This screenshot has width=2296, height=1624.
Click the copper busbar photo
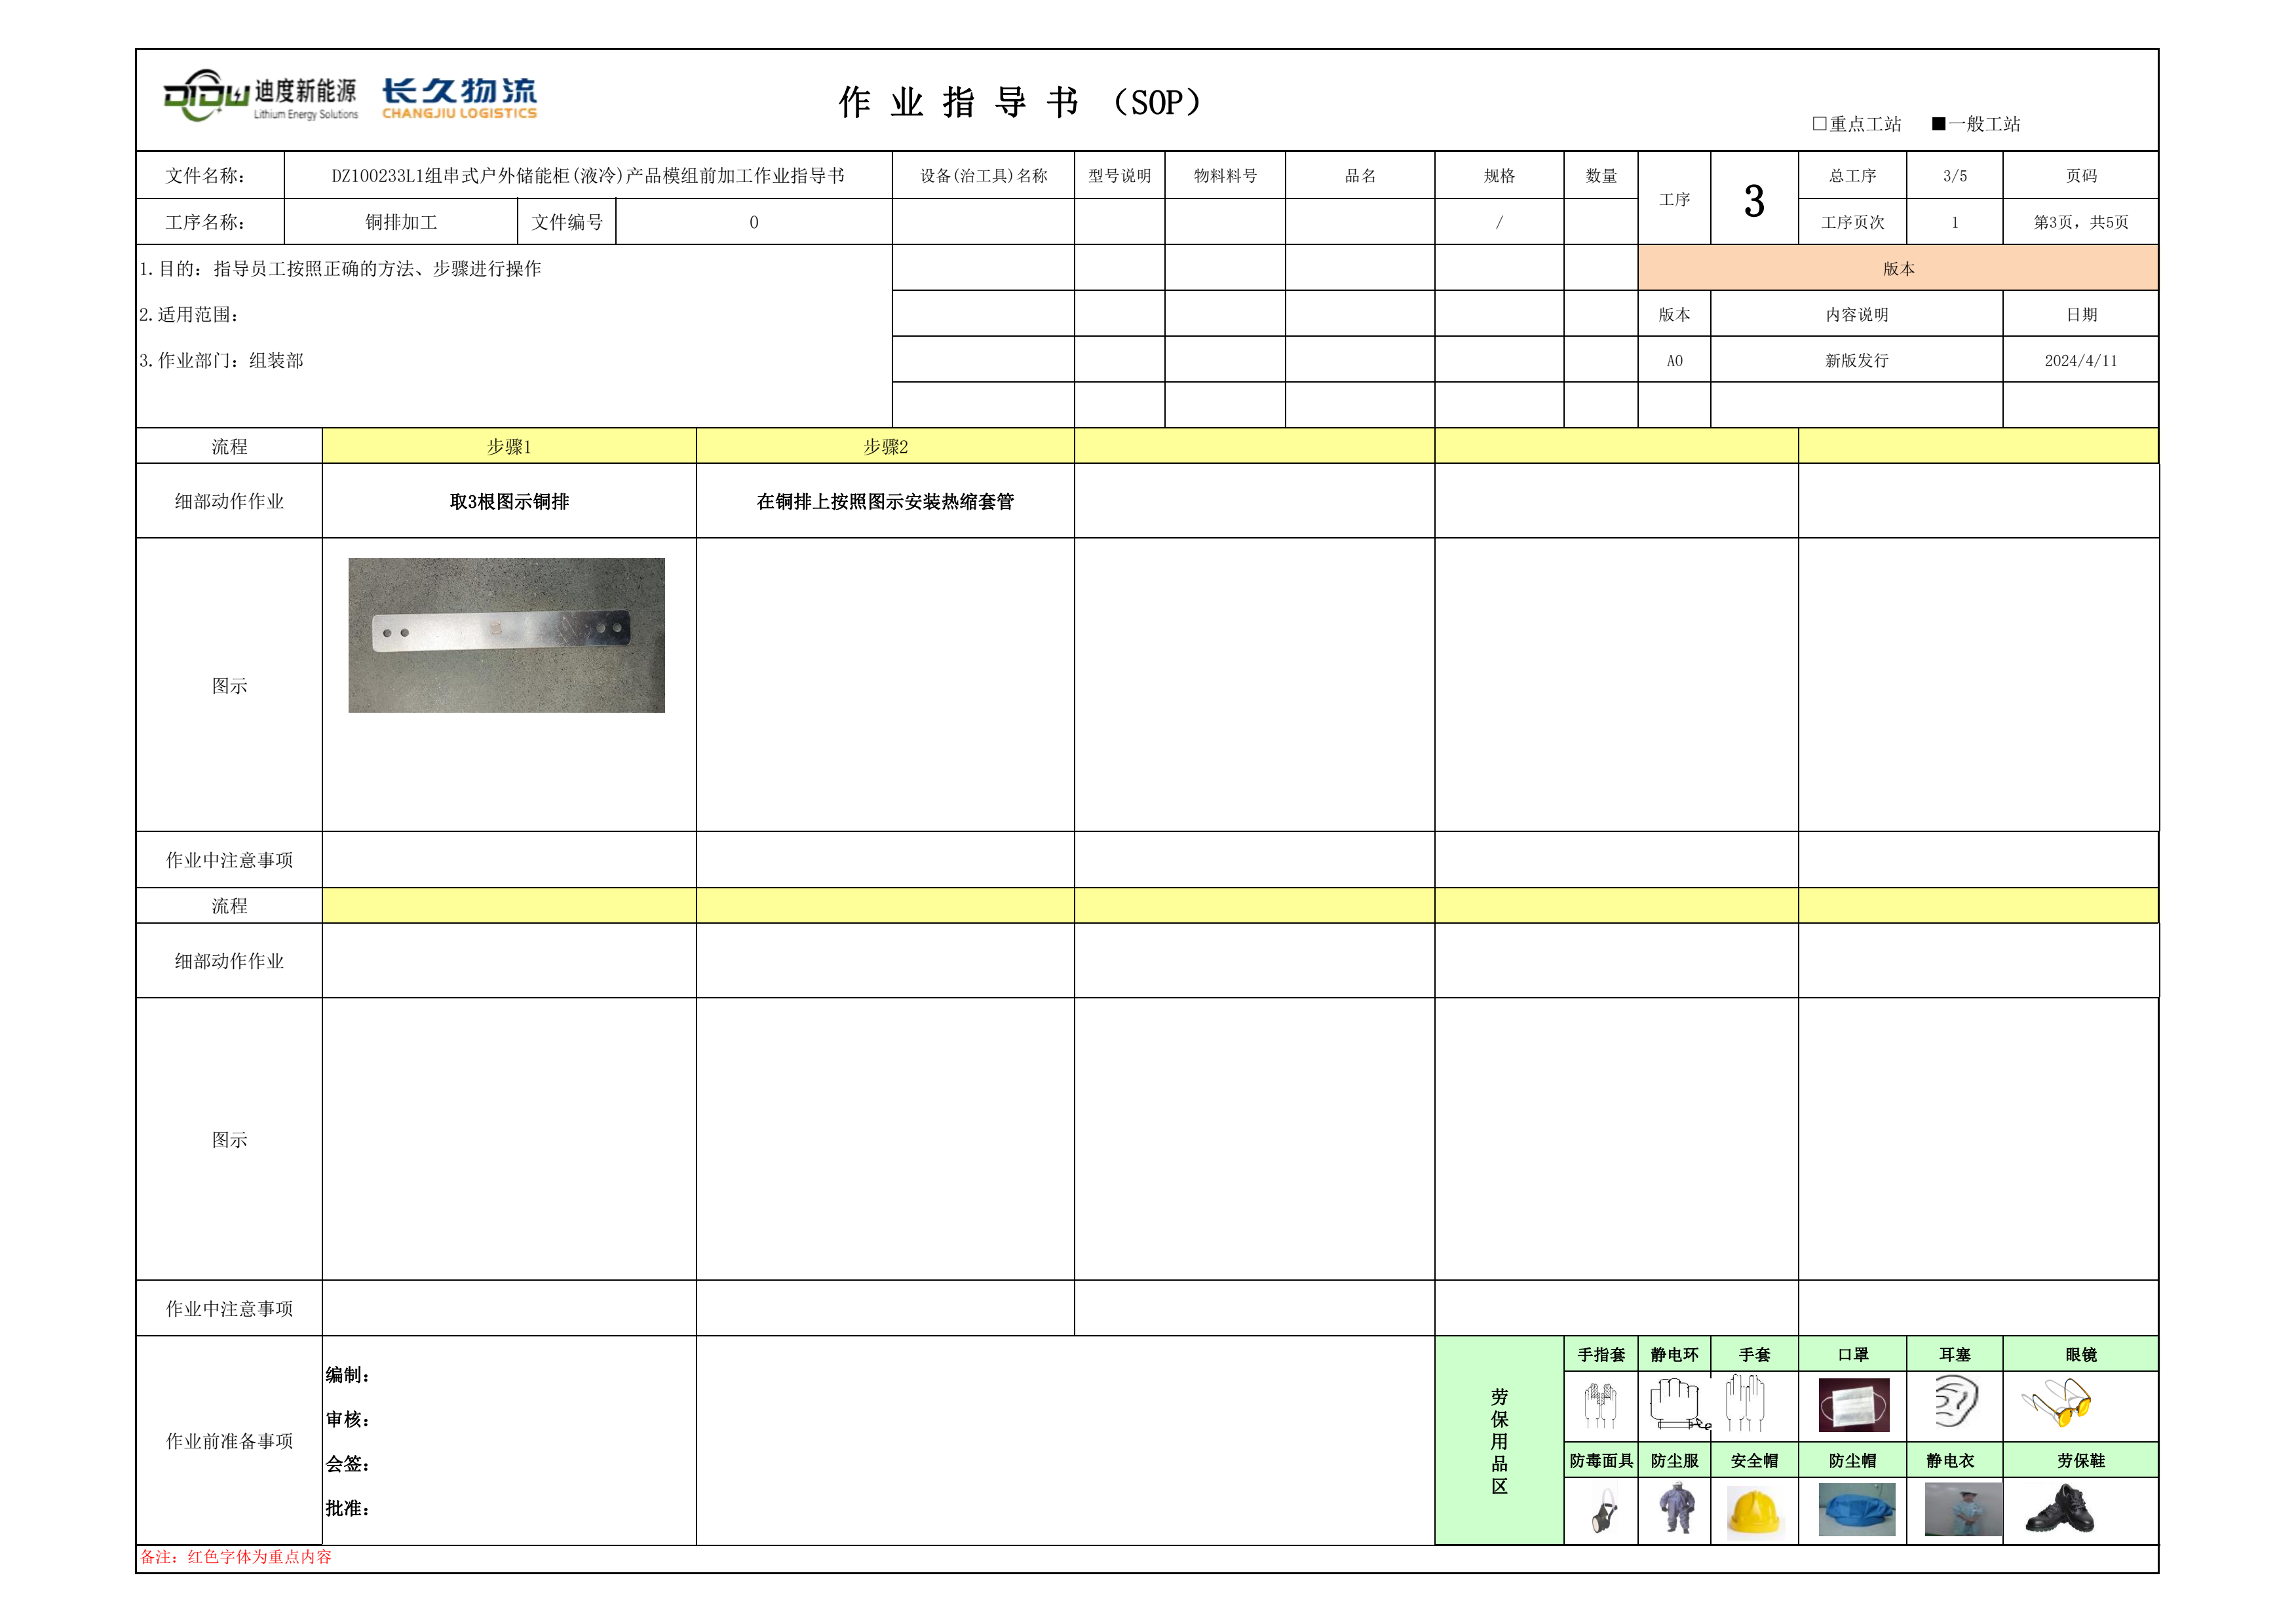pos(506,635)
